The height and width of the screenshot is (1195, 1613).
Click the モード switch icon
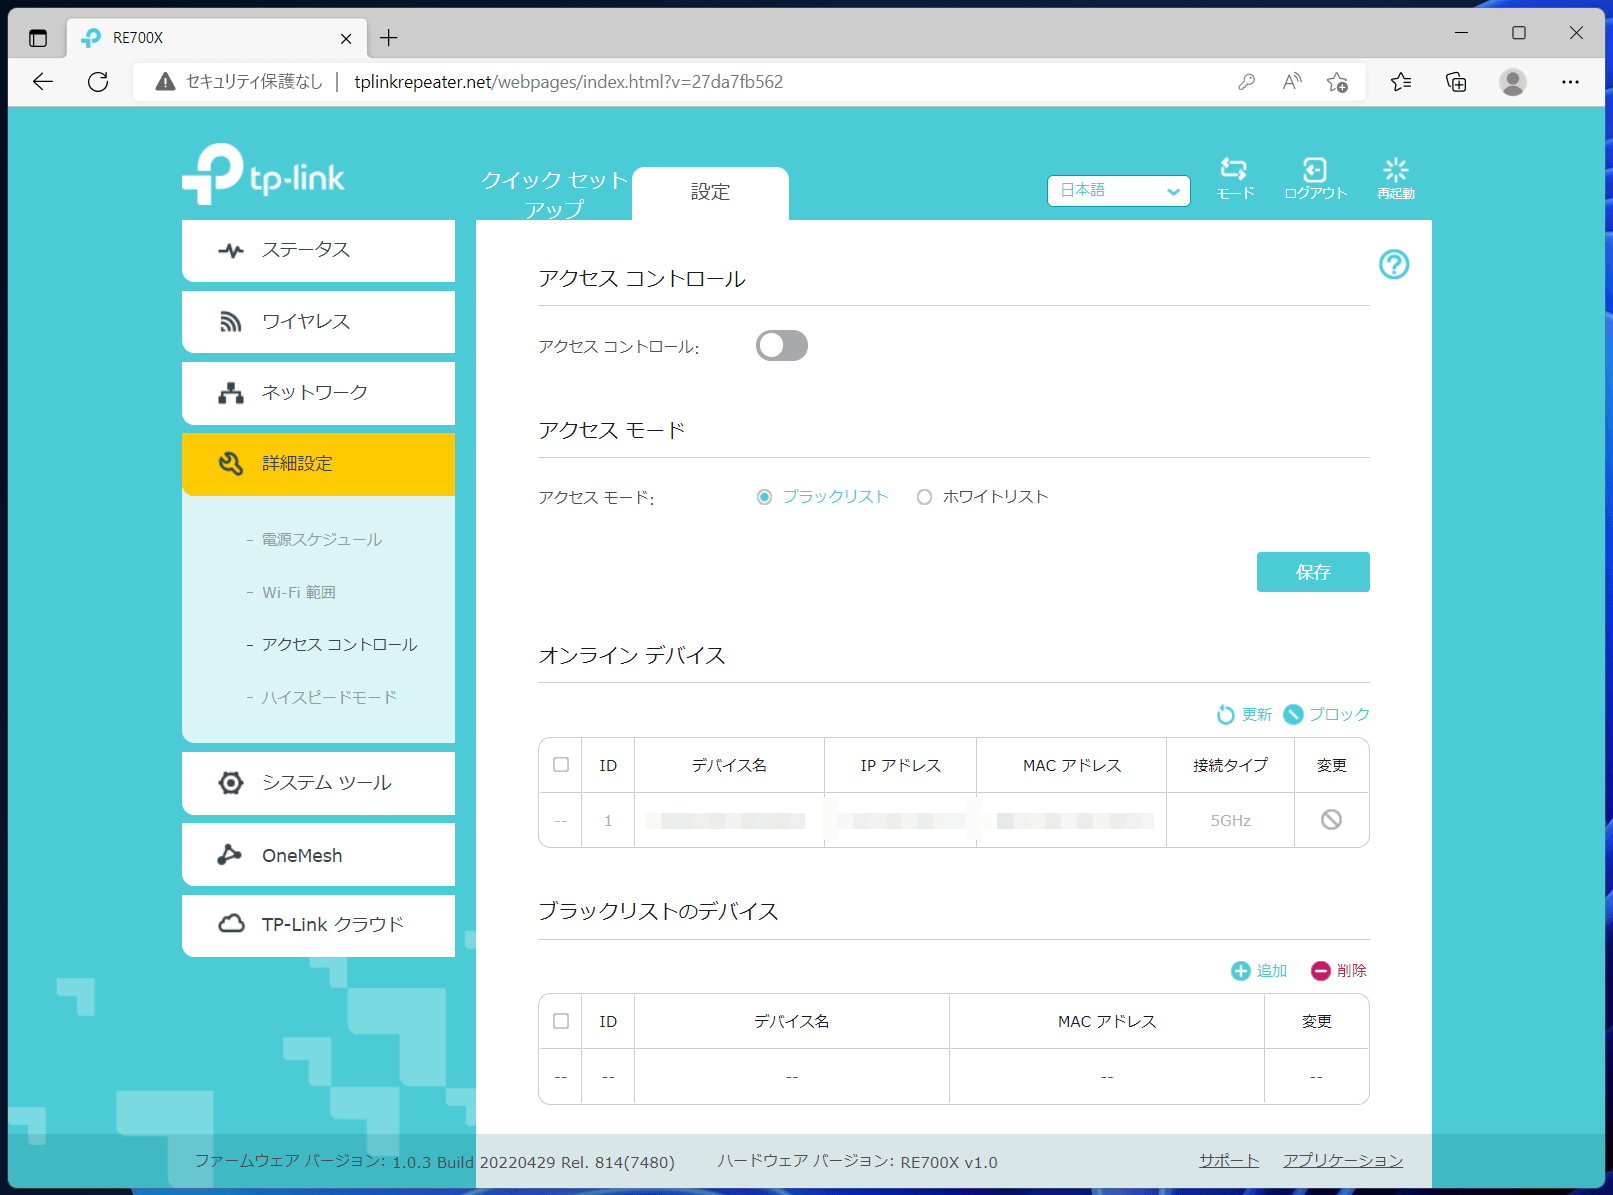tap(1234, 169)
